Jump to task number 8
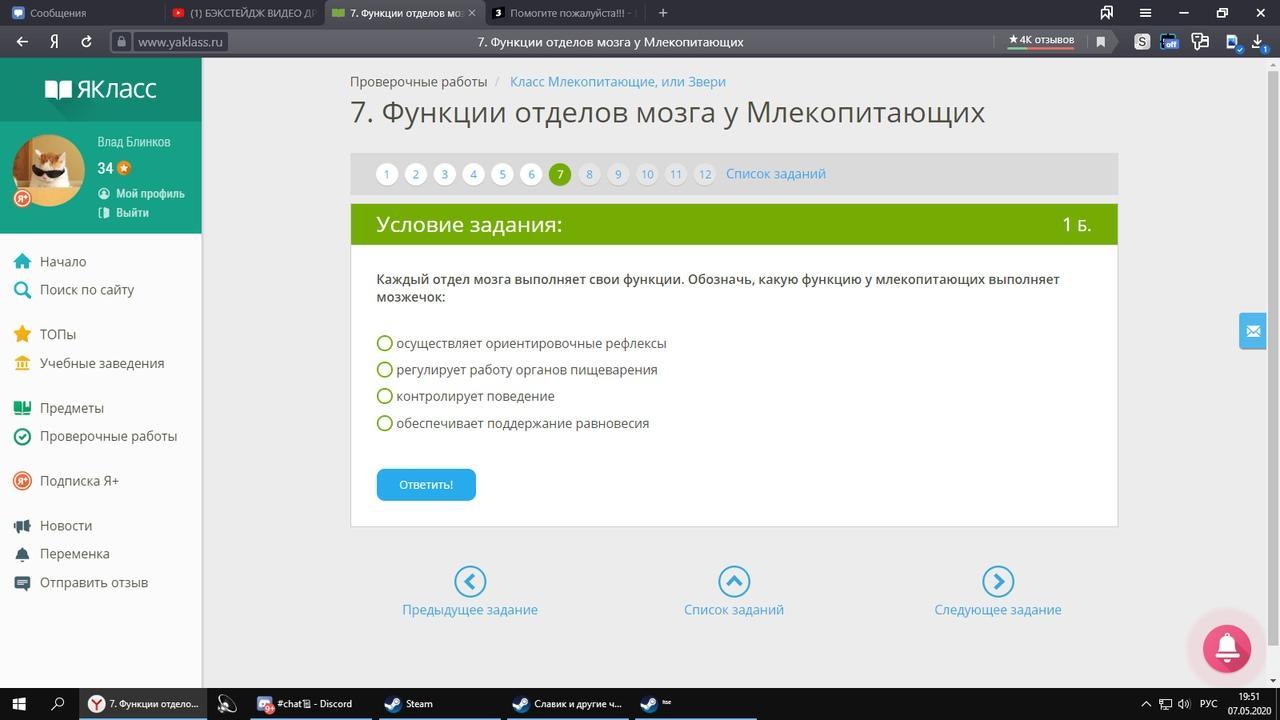1280x720 pixels. [x=589, y=174]
